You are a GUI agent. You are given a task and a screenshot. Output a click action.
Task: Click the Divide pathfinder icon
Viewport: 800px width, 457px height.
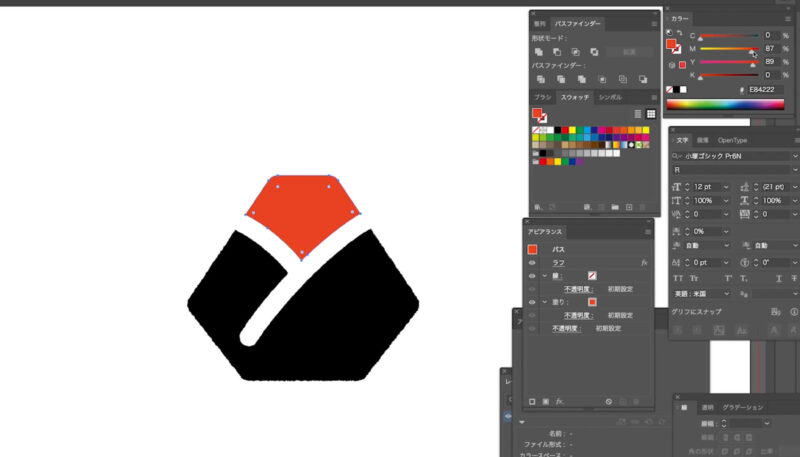coord(541,79)
